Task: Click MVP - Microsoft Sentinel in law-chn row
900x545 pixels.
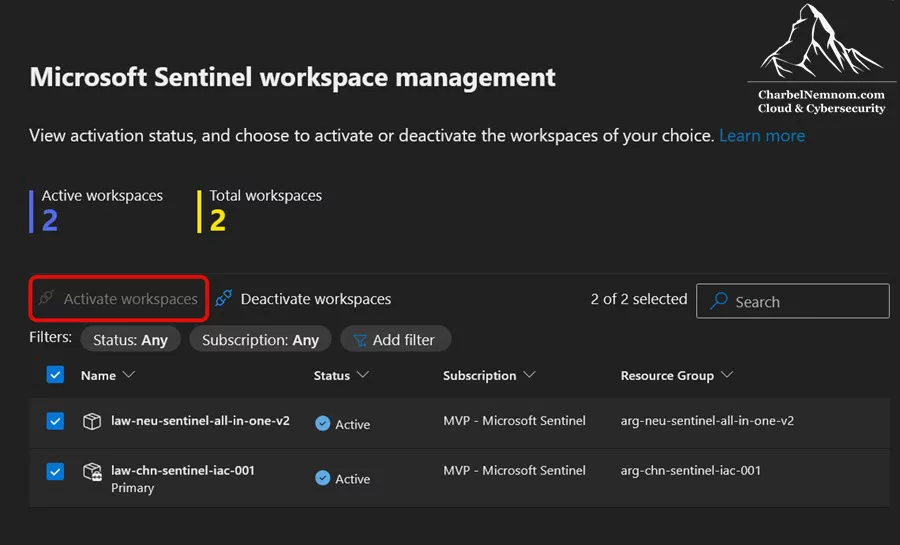Action: (x=514, y=470)
